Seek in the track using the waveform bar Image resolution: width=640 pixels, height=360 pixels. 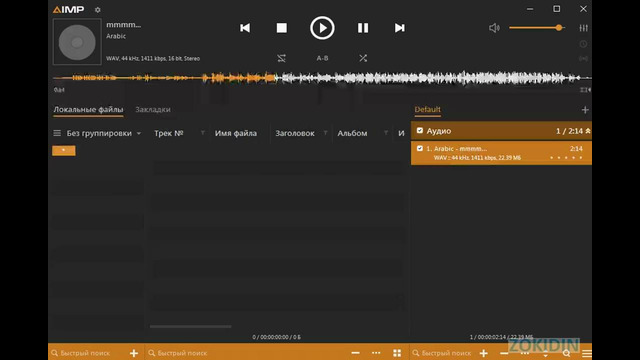322,78
